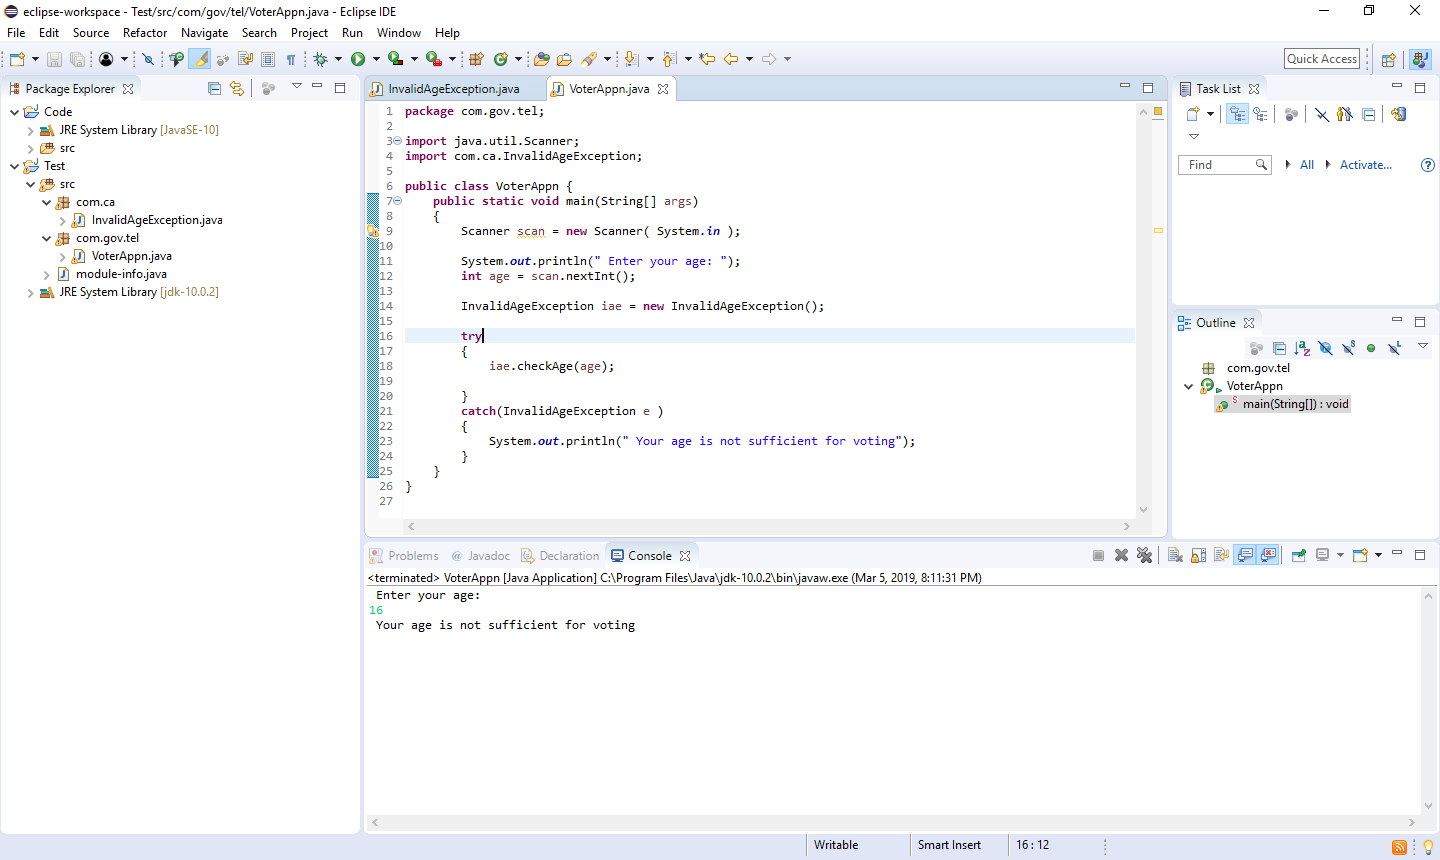Screen dimensions: 1440x860
Task: Clear the Console output
Action: tap(1173, 557)
